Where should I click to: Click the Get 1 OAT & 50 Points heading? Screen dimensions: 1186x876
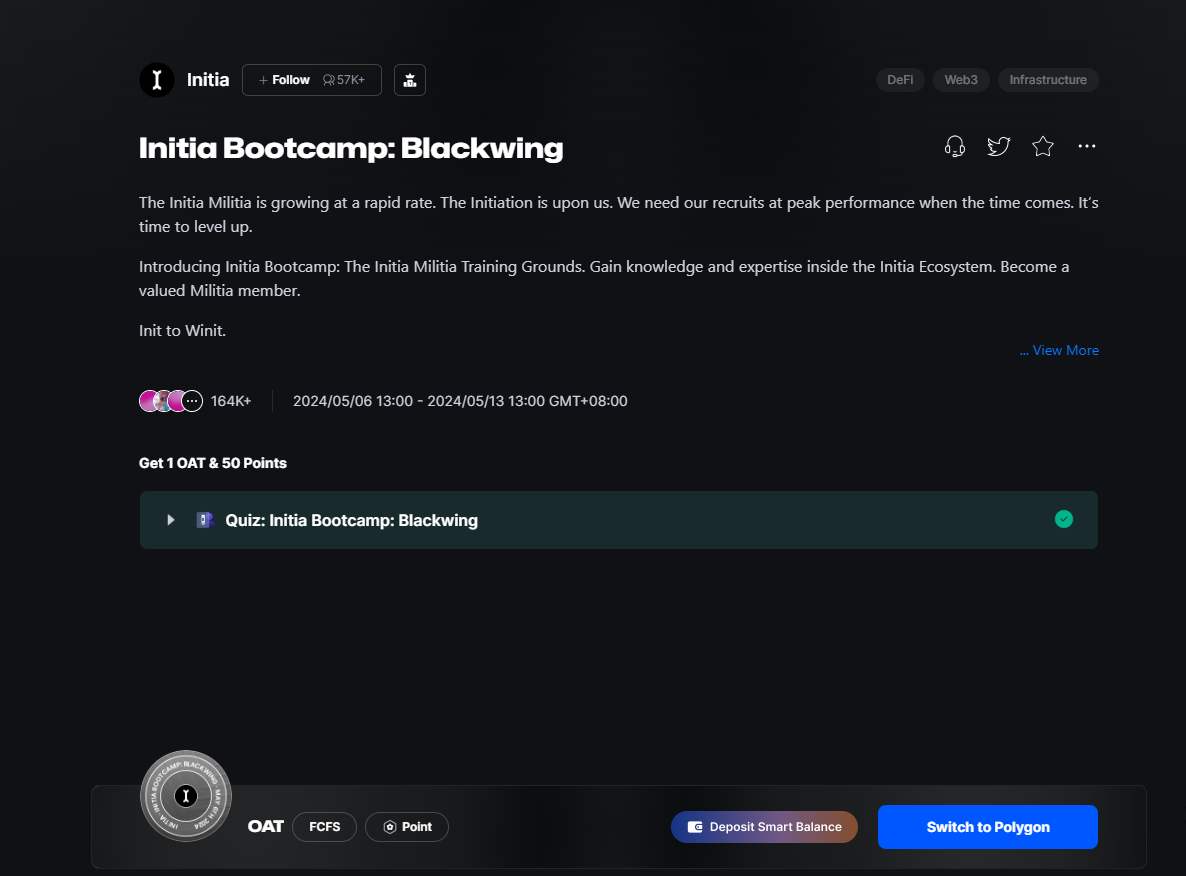213,463
